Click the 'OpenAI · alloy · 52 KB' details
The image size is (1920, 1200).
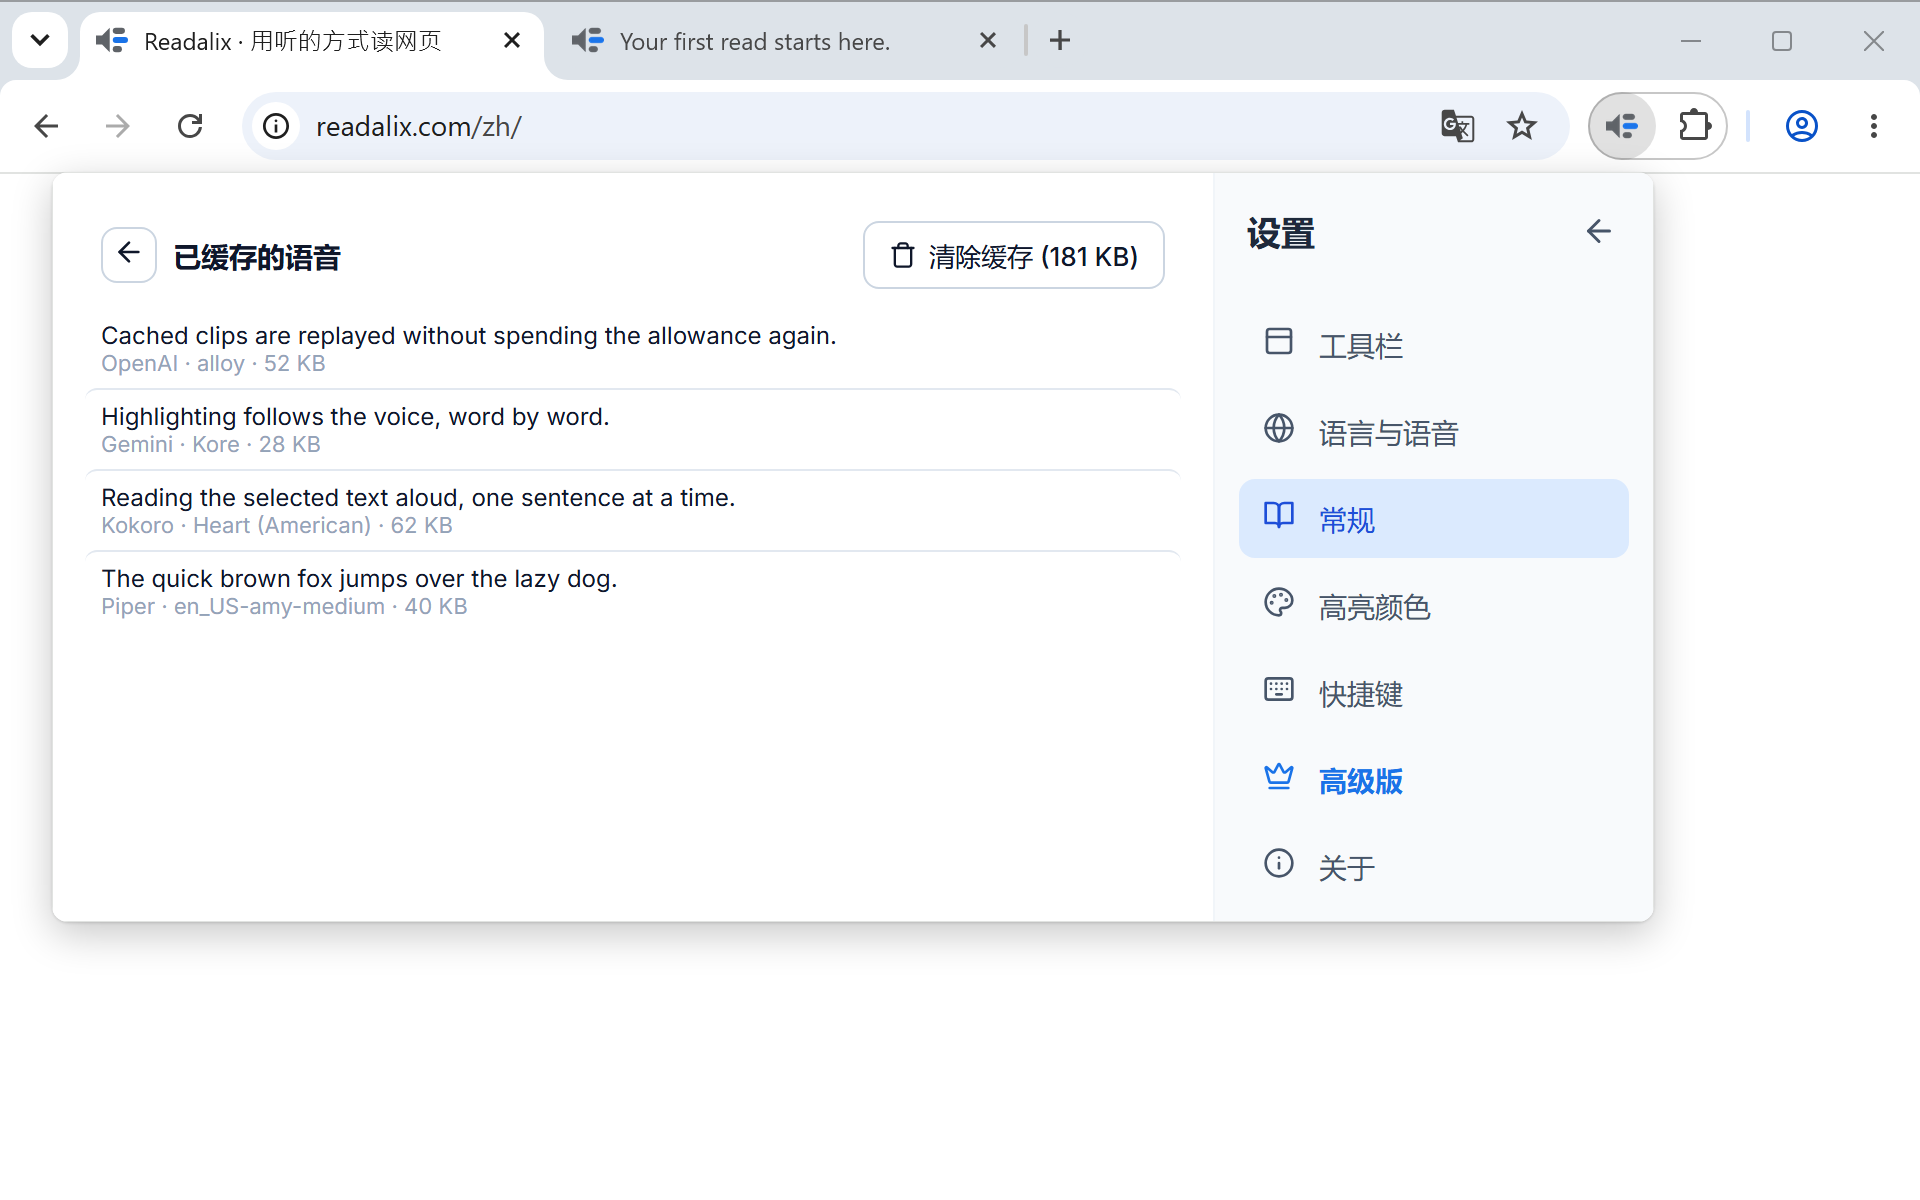tap(213, 364)
